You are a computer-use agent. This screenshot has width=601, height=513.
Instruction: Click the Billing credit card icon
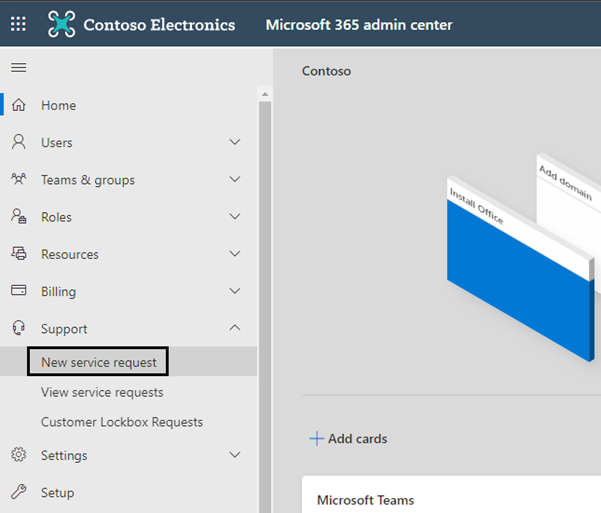click(x=18, y=290)
